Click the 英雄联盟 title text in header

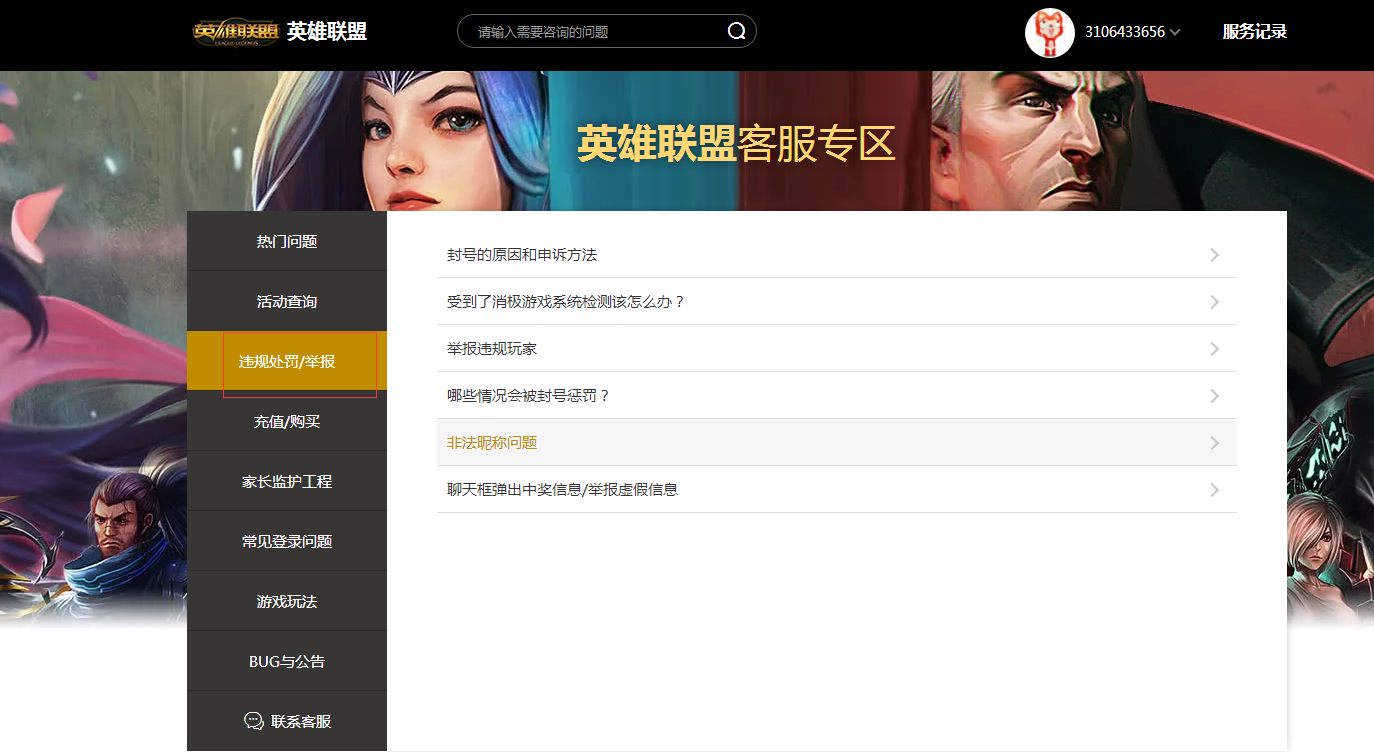[x=327, y=32]
